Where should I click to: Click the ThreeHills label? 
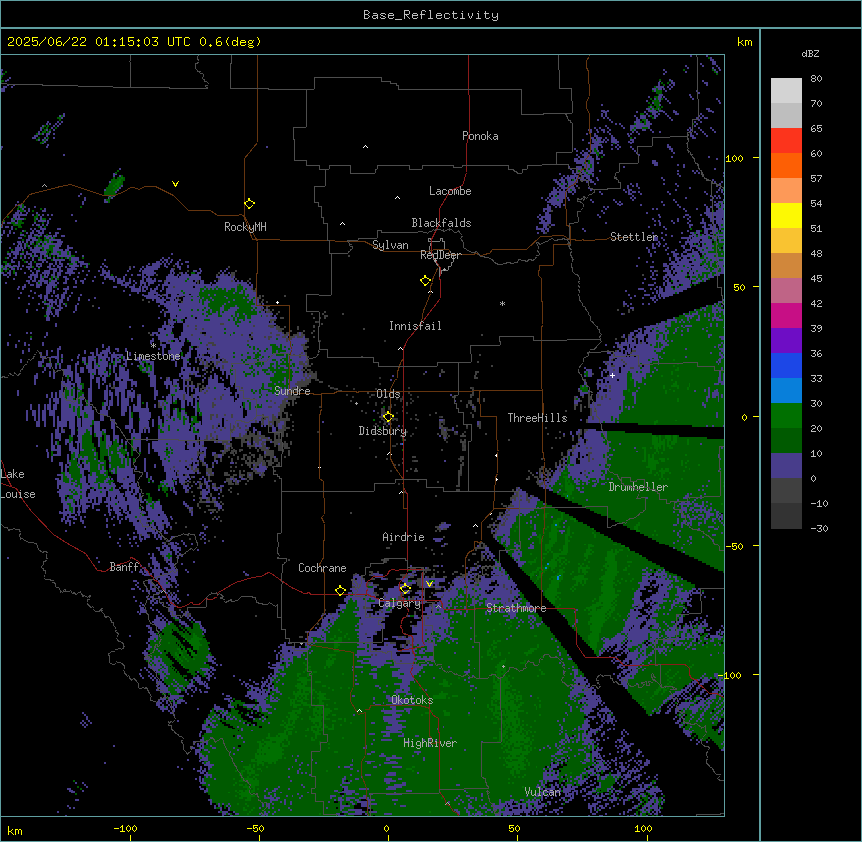point(537,418)
